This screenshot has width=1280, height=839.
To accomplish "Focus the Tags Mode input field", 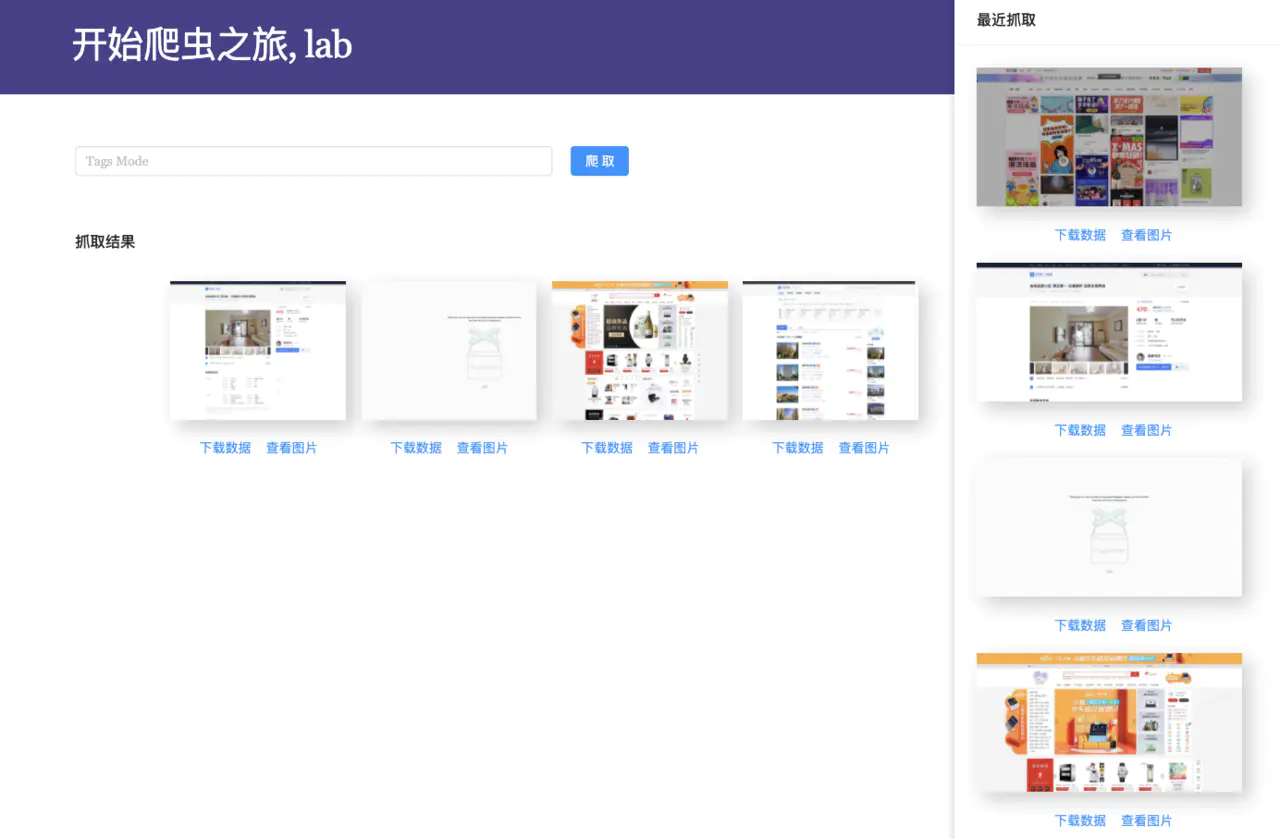I will click(x=313, y=161).
